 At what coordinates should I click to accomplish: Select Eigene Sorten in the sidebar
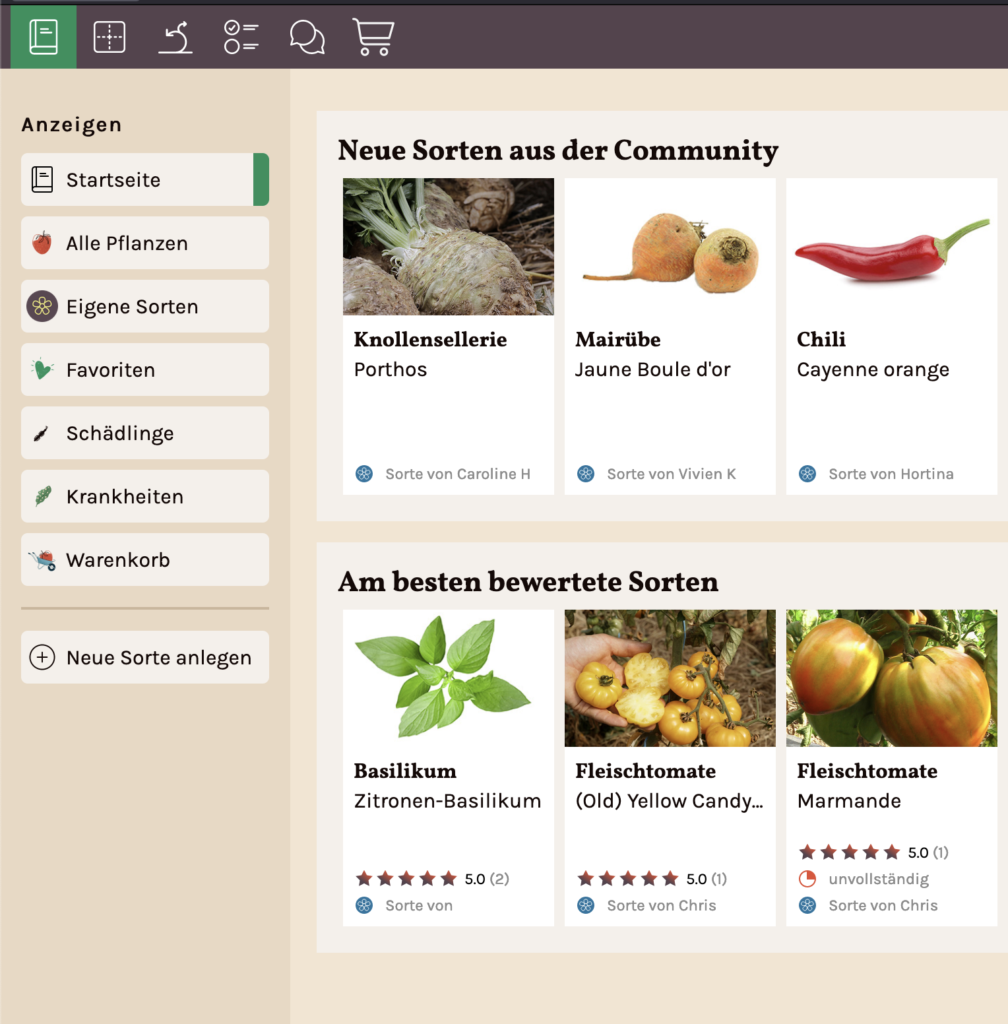pyautogui.click(x=145, y=306)
